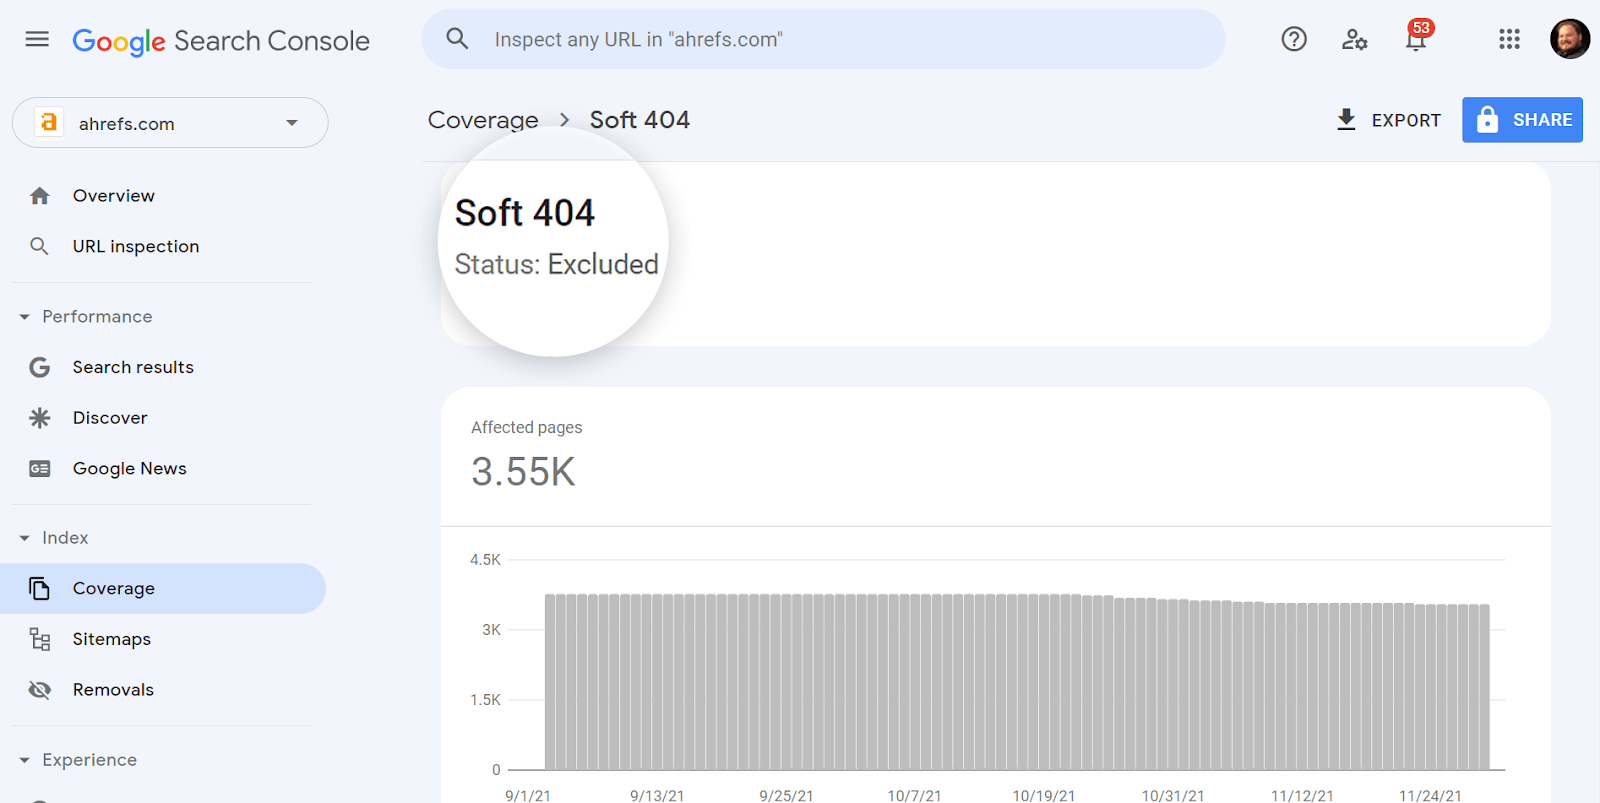The height and width of the screenshot is (803, 1600).
Task: Open the hamburger navigation menu
Action: tap(37, 39)
